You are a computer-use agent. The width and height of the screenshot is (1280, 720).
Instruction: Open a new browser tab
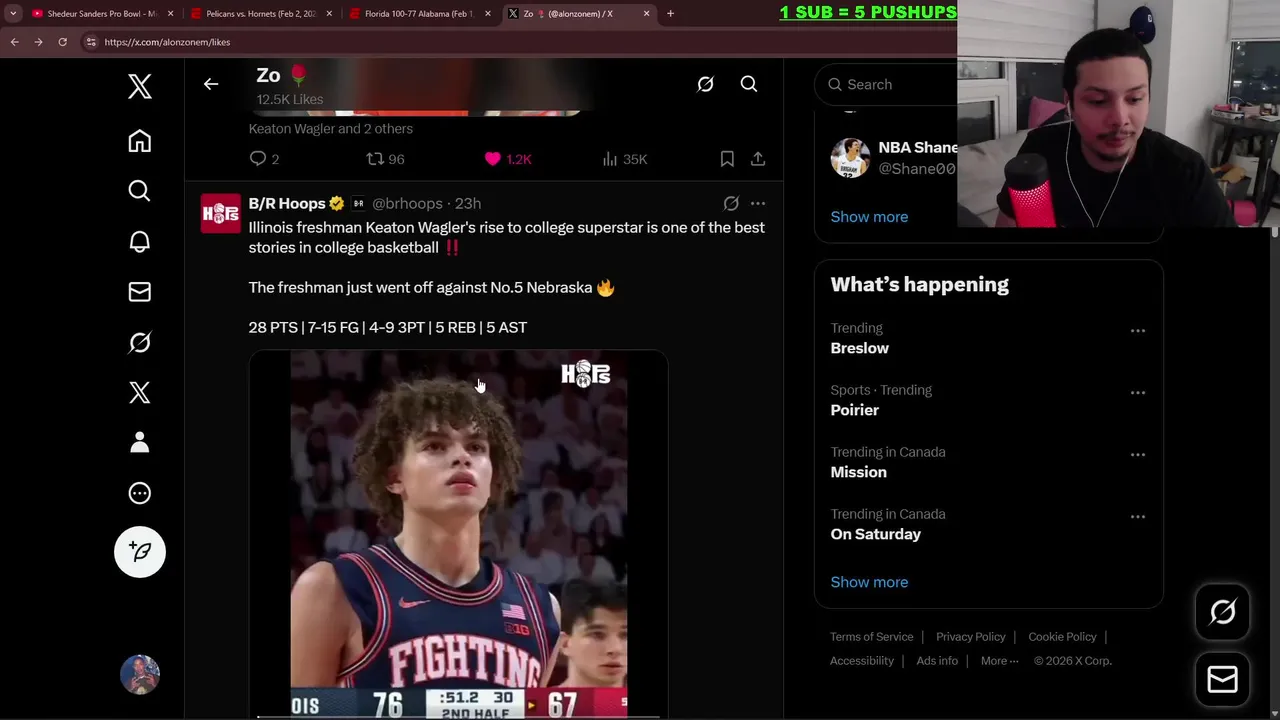tap(670, 14)
